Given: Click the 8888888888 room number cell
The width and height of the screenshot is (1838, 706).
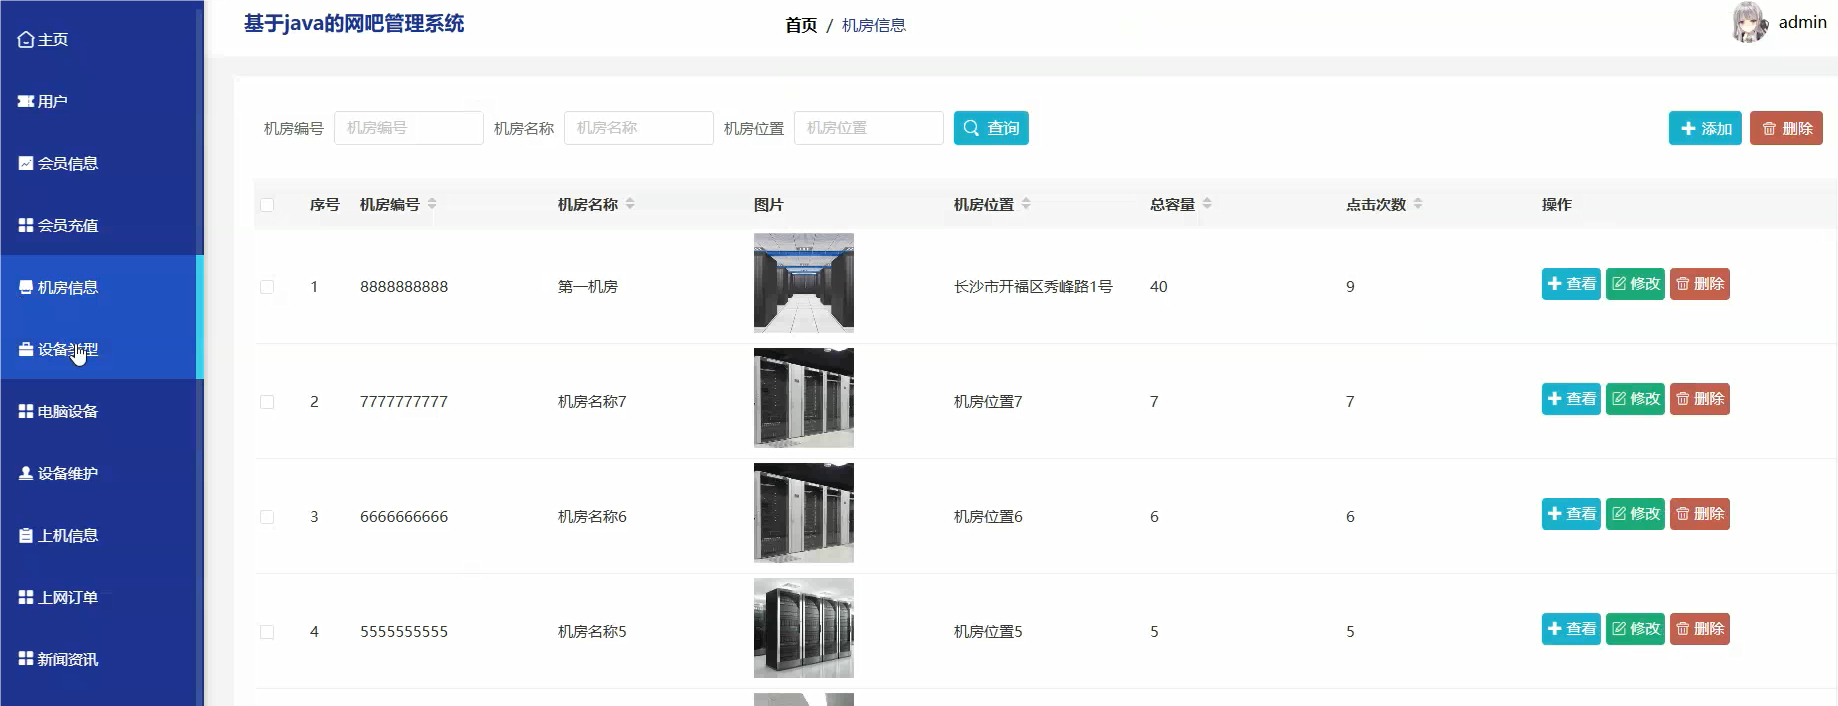Looking at the screenshot, I should coord(404,287).
